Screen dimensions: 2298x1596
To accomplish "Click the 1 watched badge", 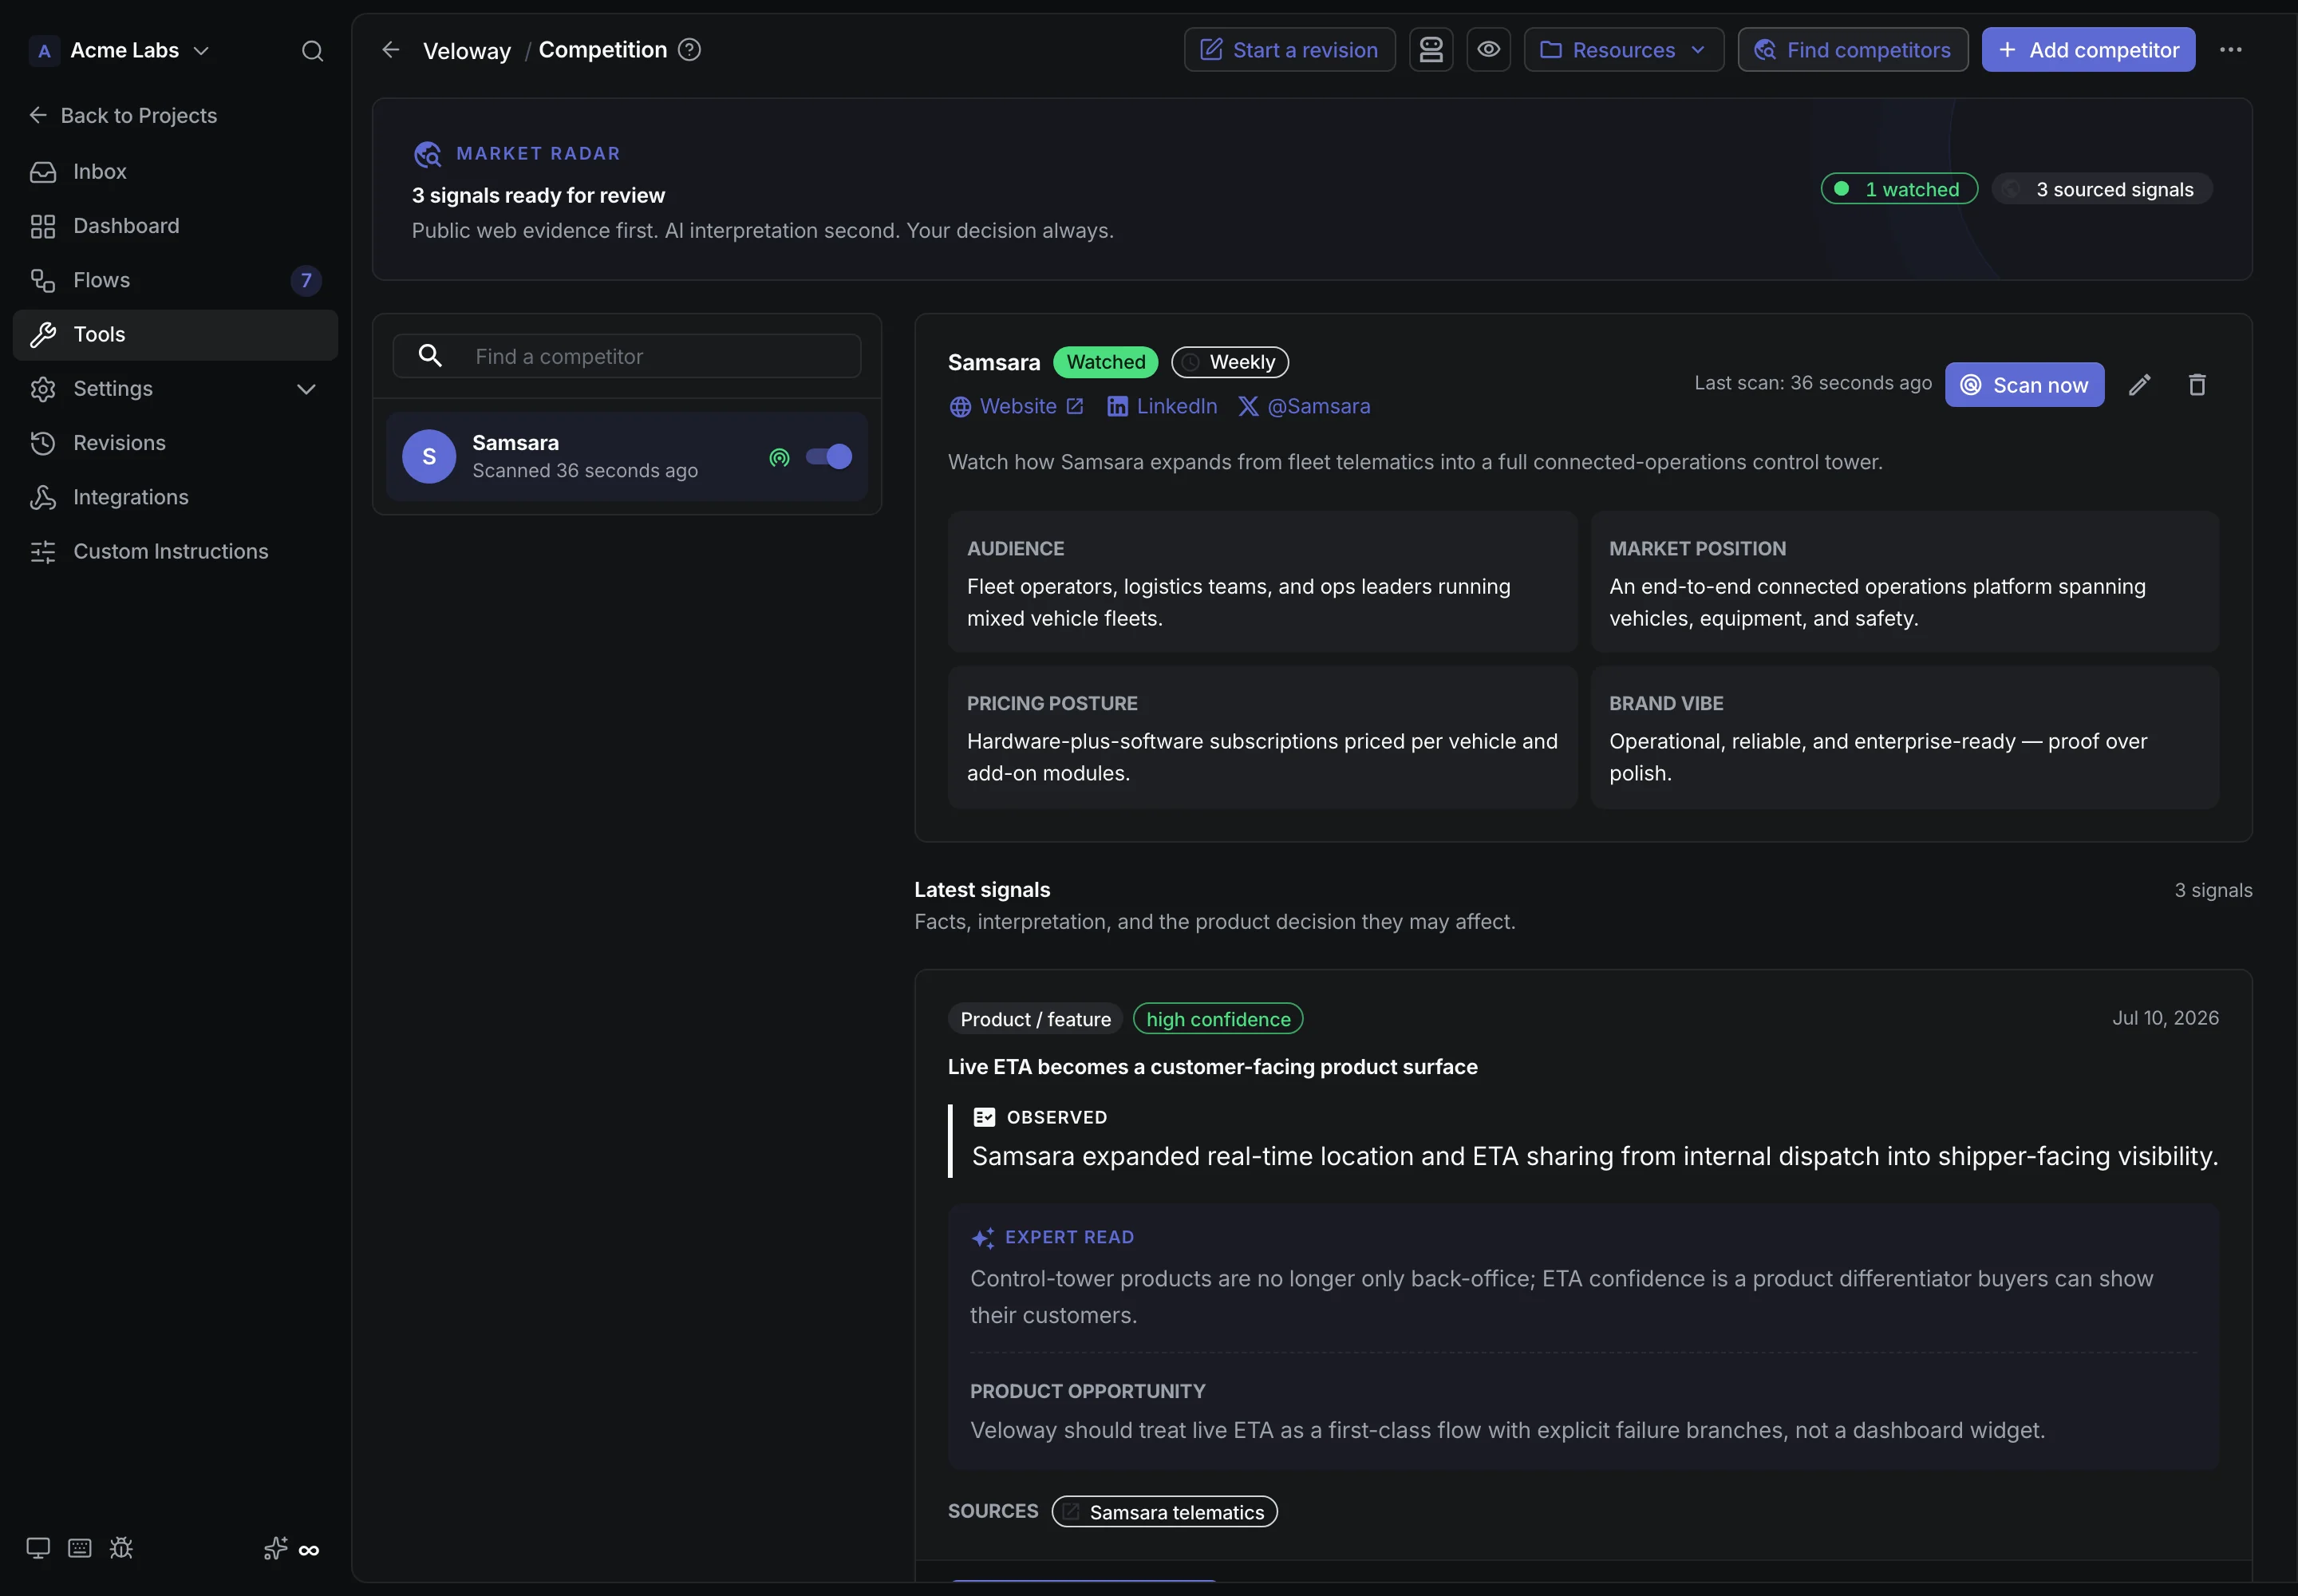I will coord(1899,189).
